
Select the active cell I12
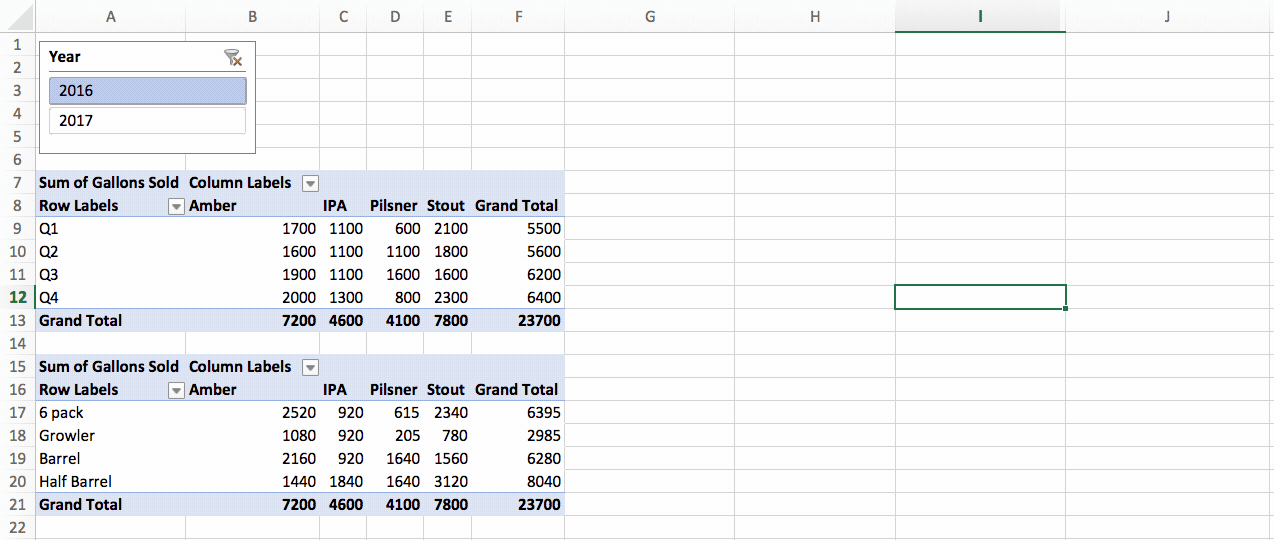click(x=980, y=297)
